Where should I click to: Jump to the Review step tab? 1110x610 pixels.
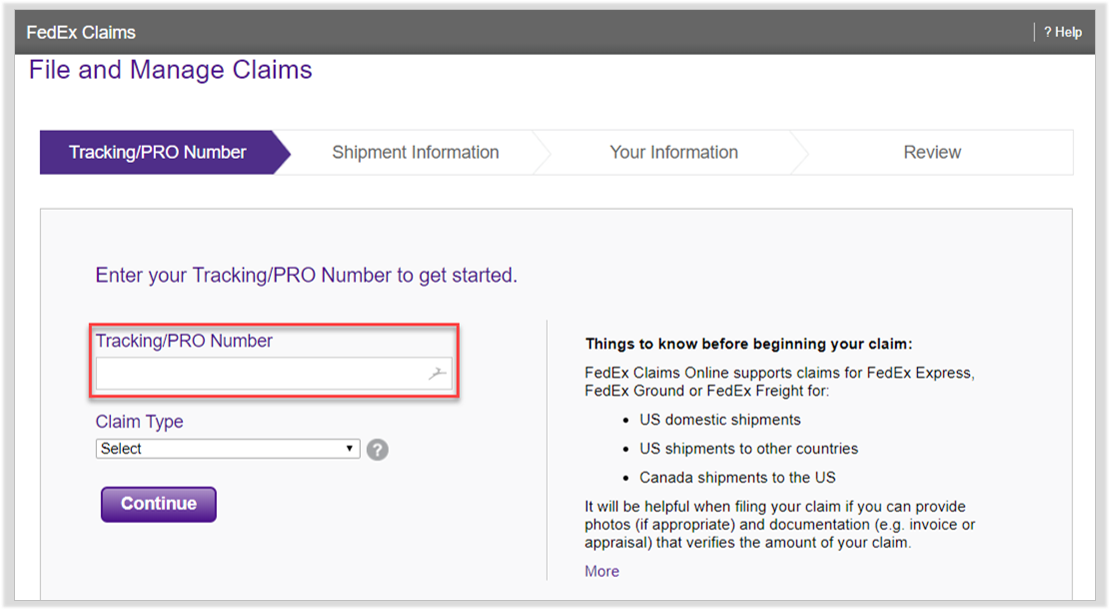[x=932, y=152]
